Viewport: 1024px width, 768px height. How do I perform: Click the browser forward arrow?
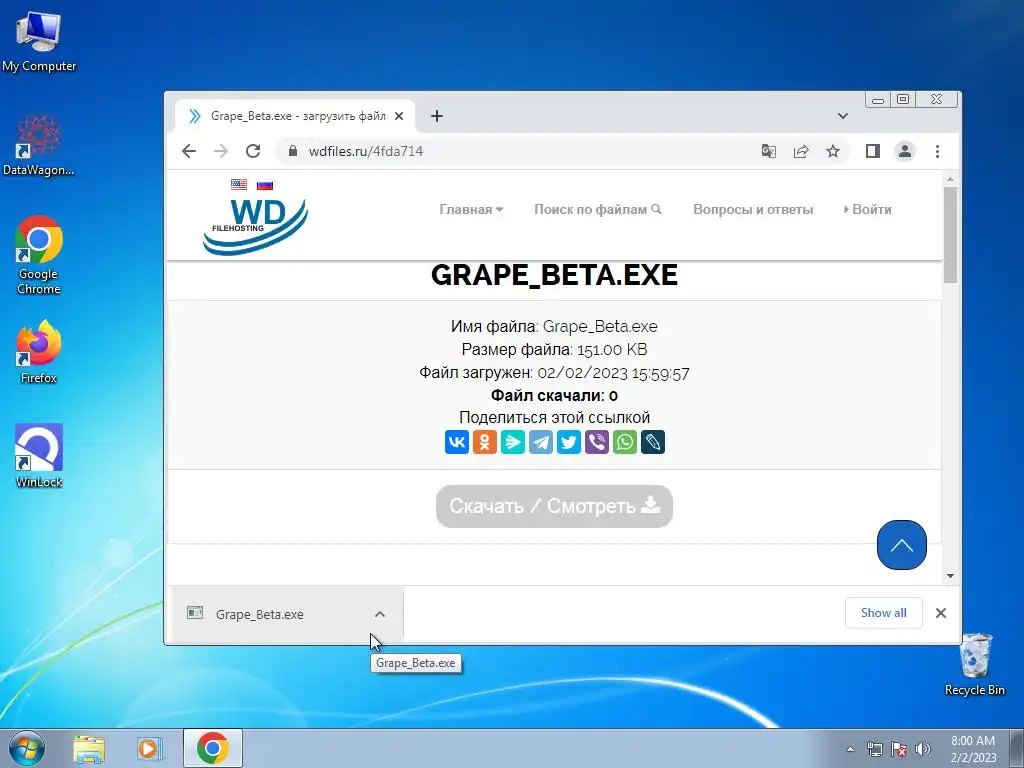point(221,151)
